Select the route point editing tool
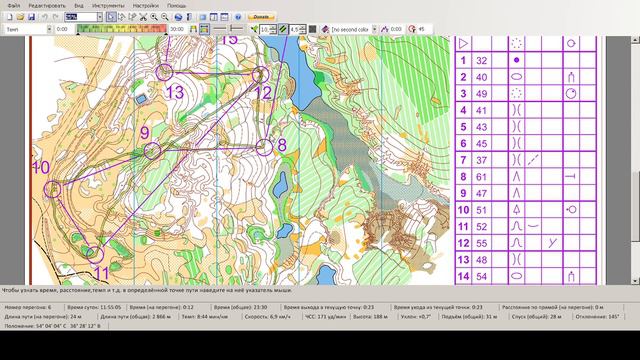The width and height of the screenshot is (640, 360). point(122,17)
